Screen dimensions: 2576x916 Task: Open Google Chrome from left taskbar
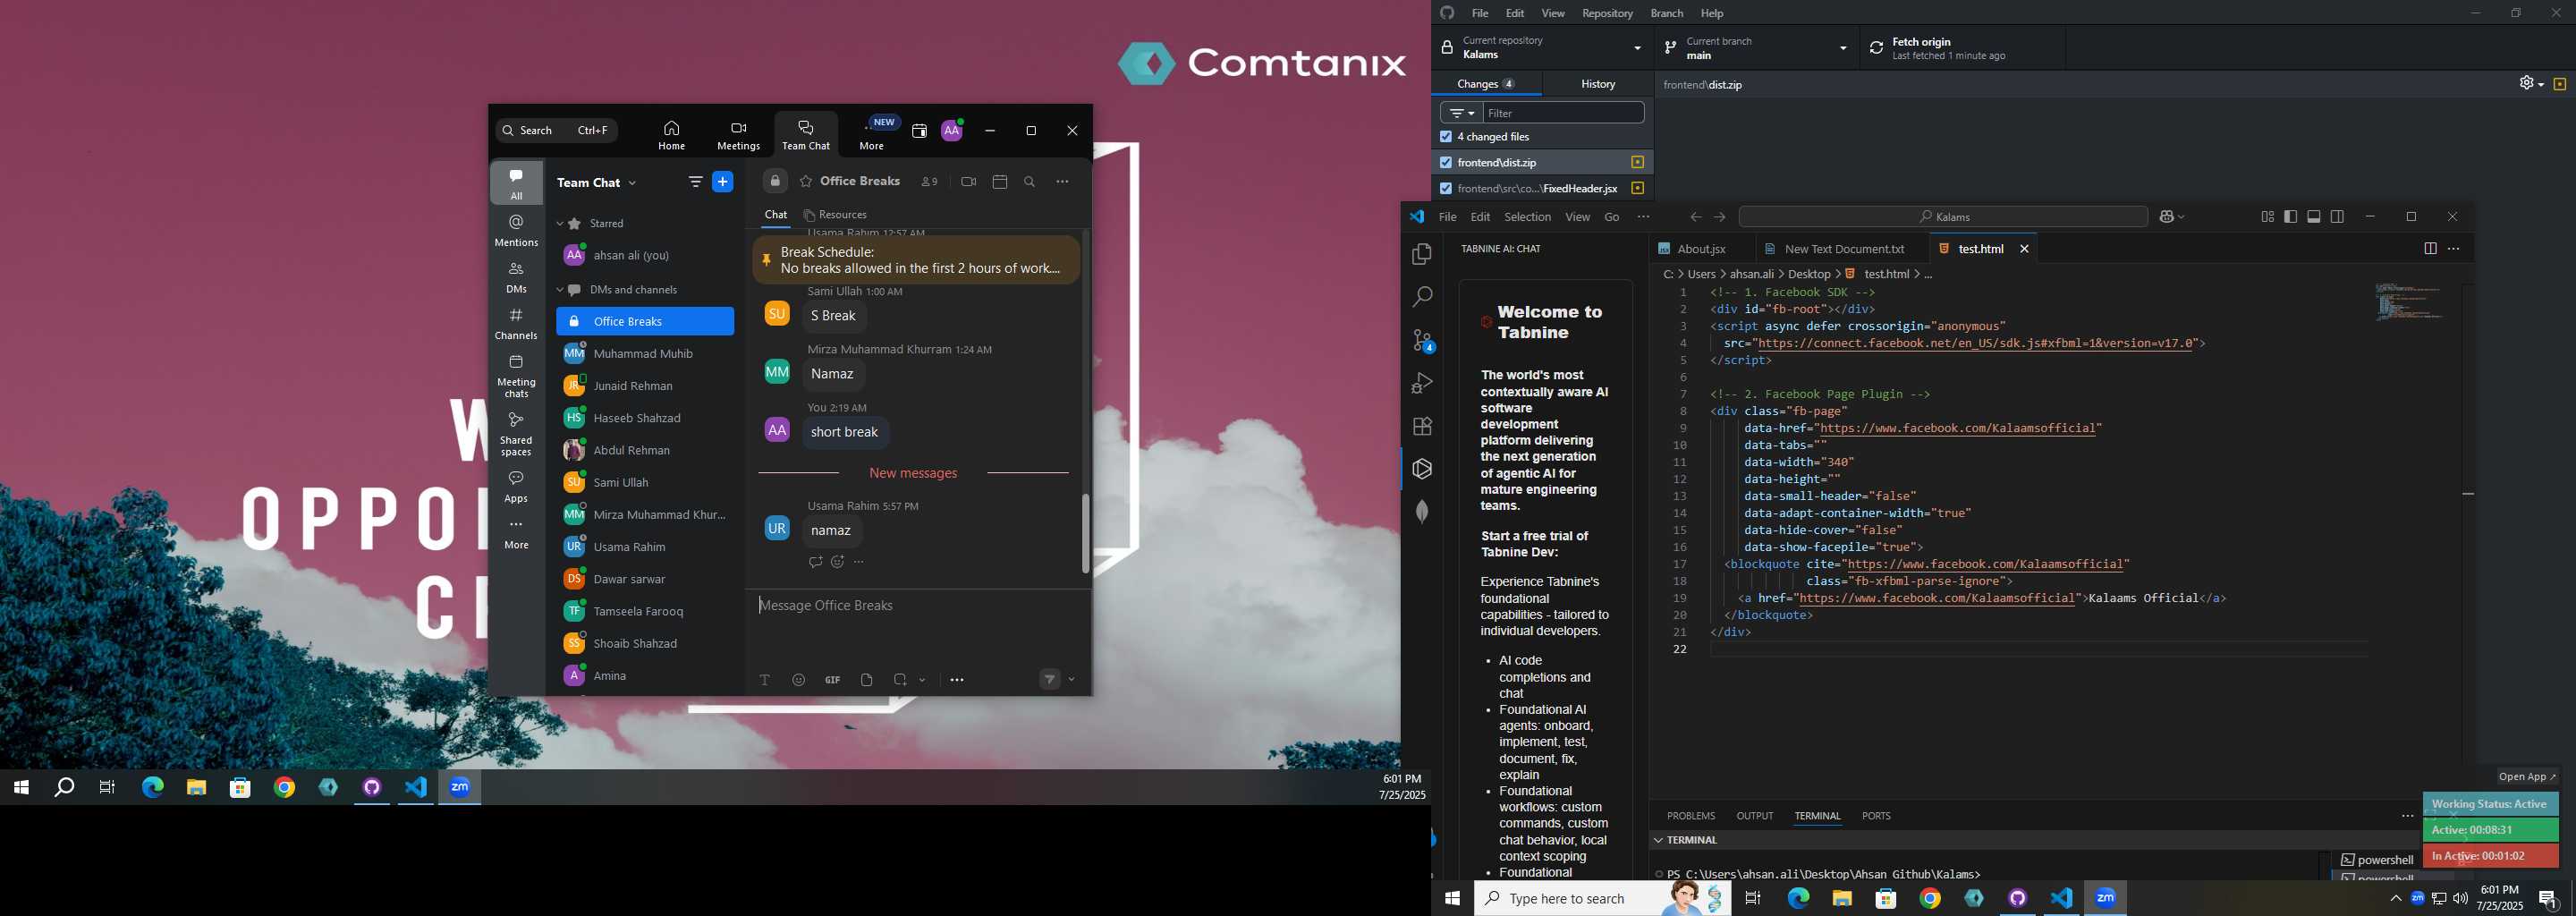tap(285, 788)
